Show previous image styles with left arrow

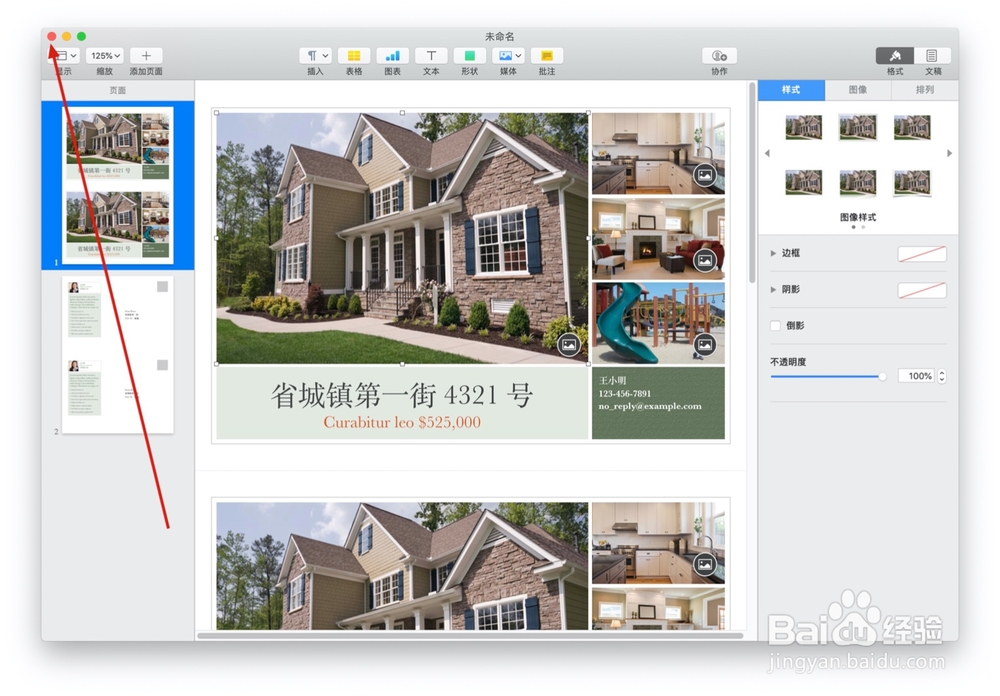tap(767, 153)
